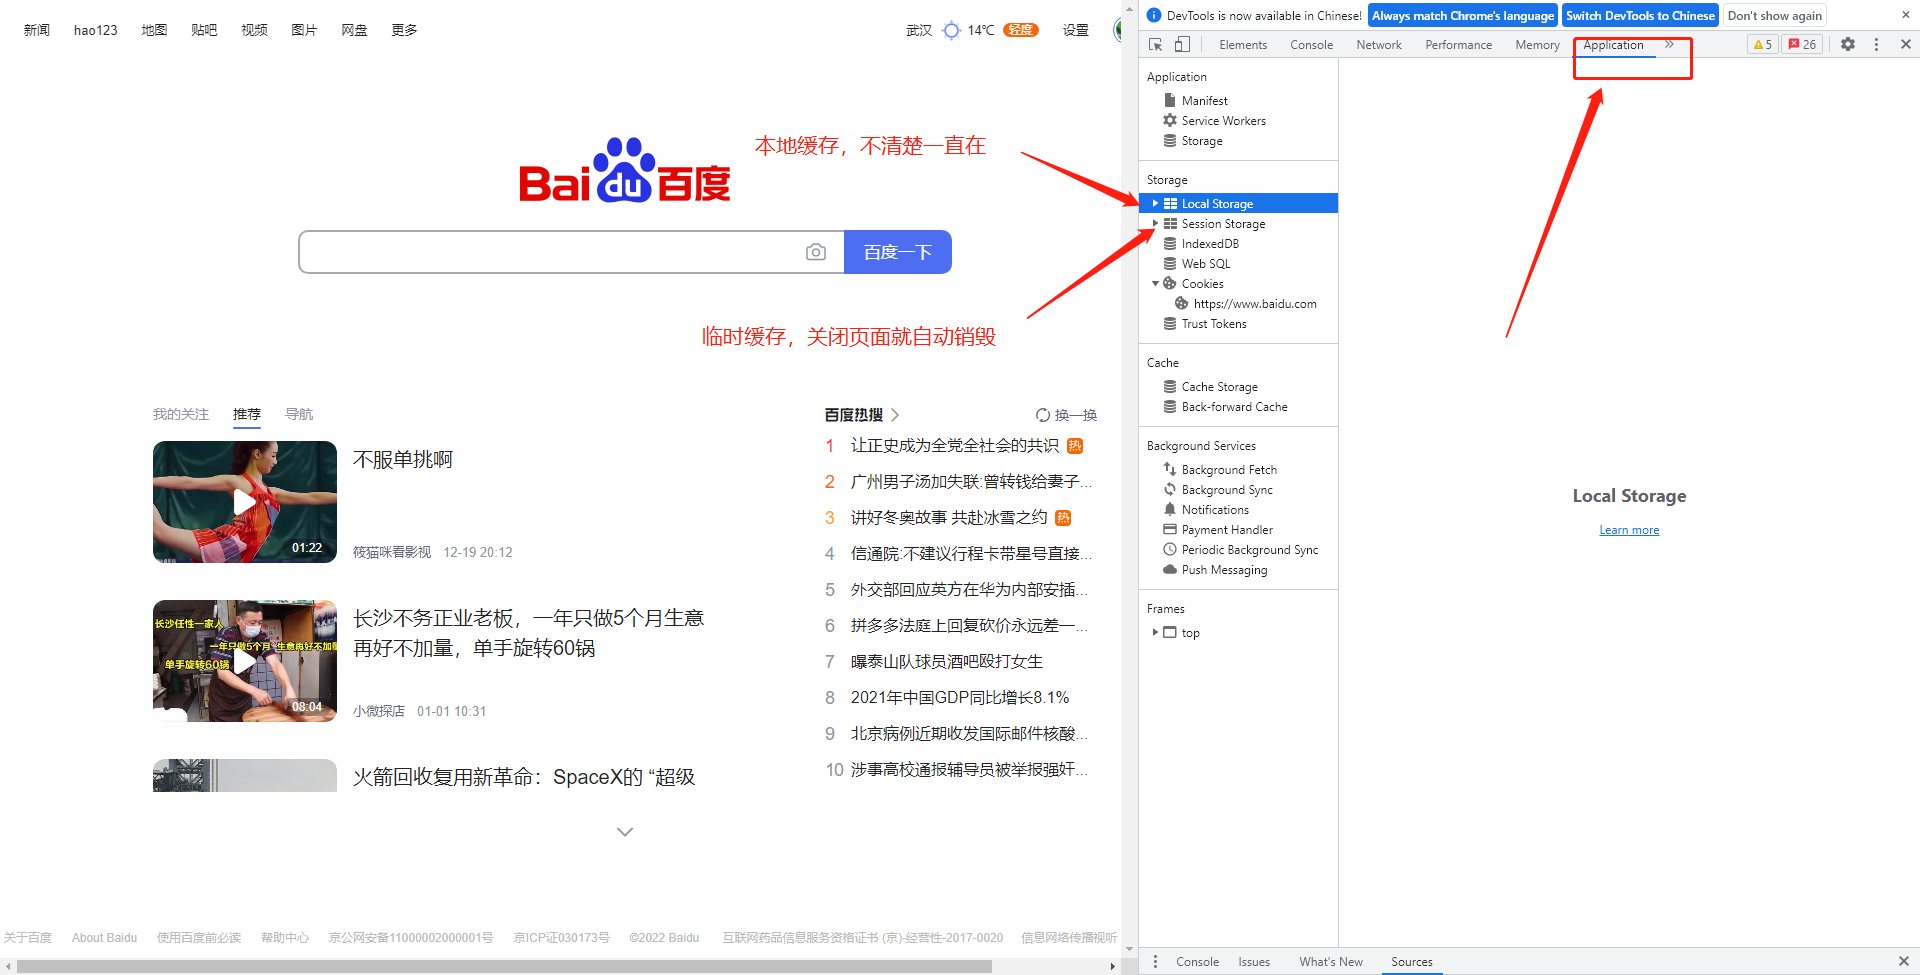Click the warnings count badge 5
This screenshot has width=1920, height=975.
coord(1763,45)
